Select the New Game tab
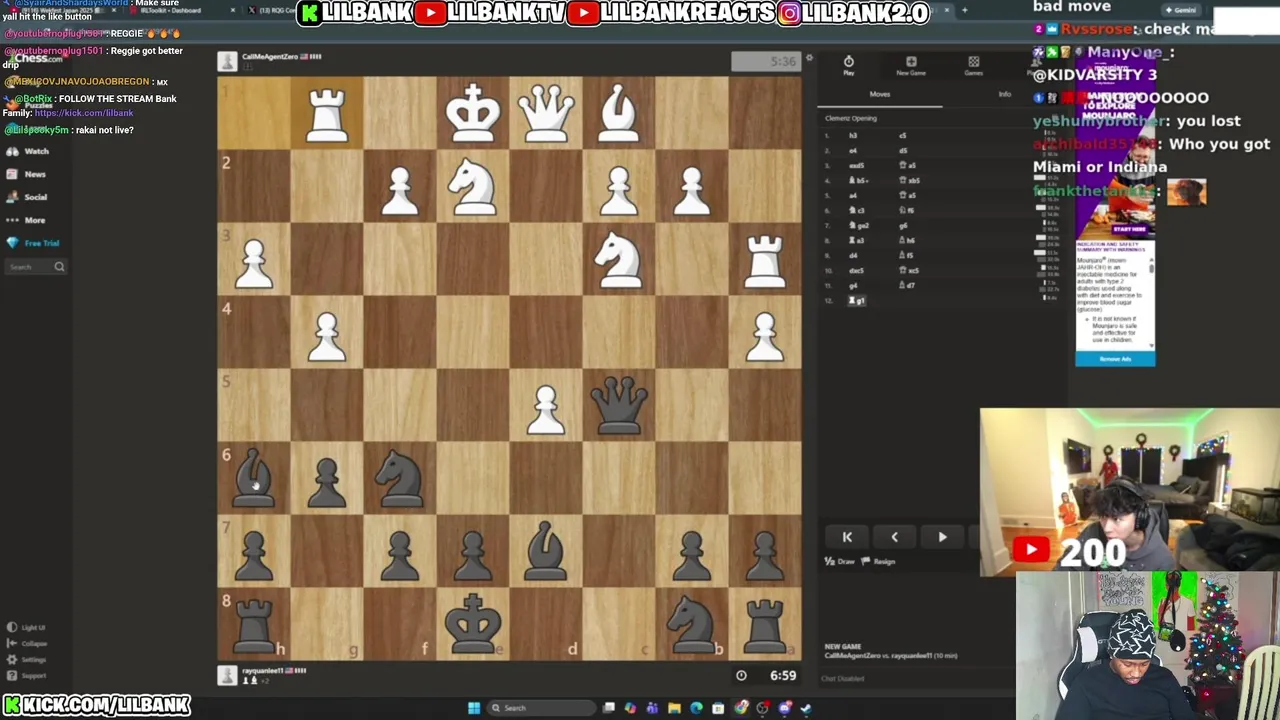This screenshot has height=720, width=1280. click(911, 66)
